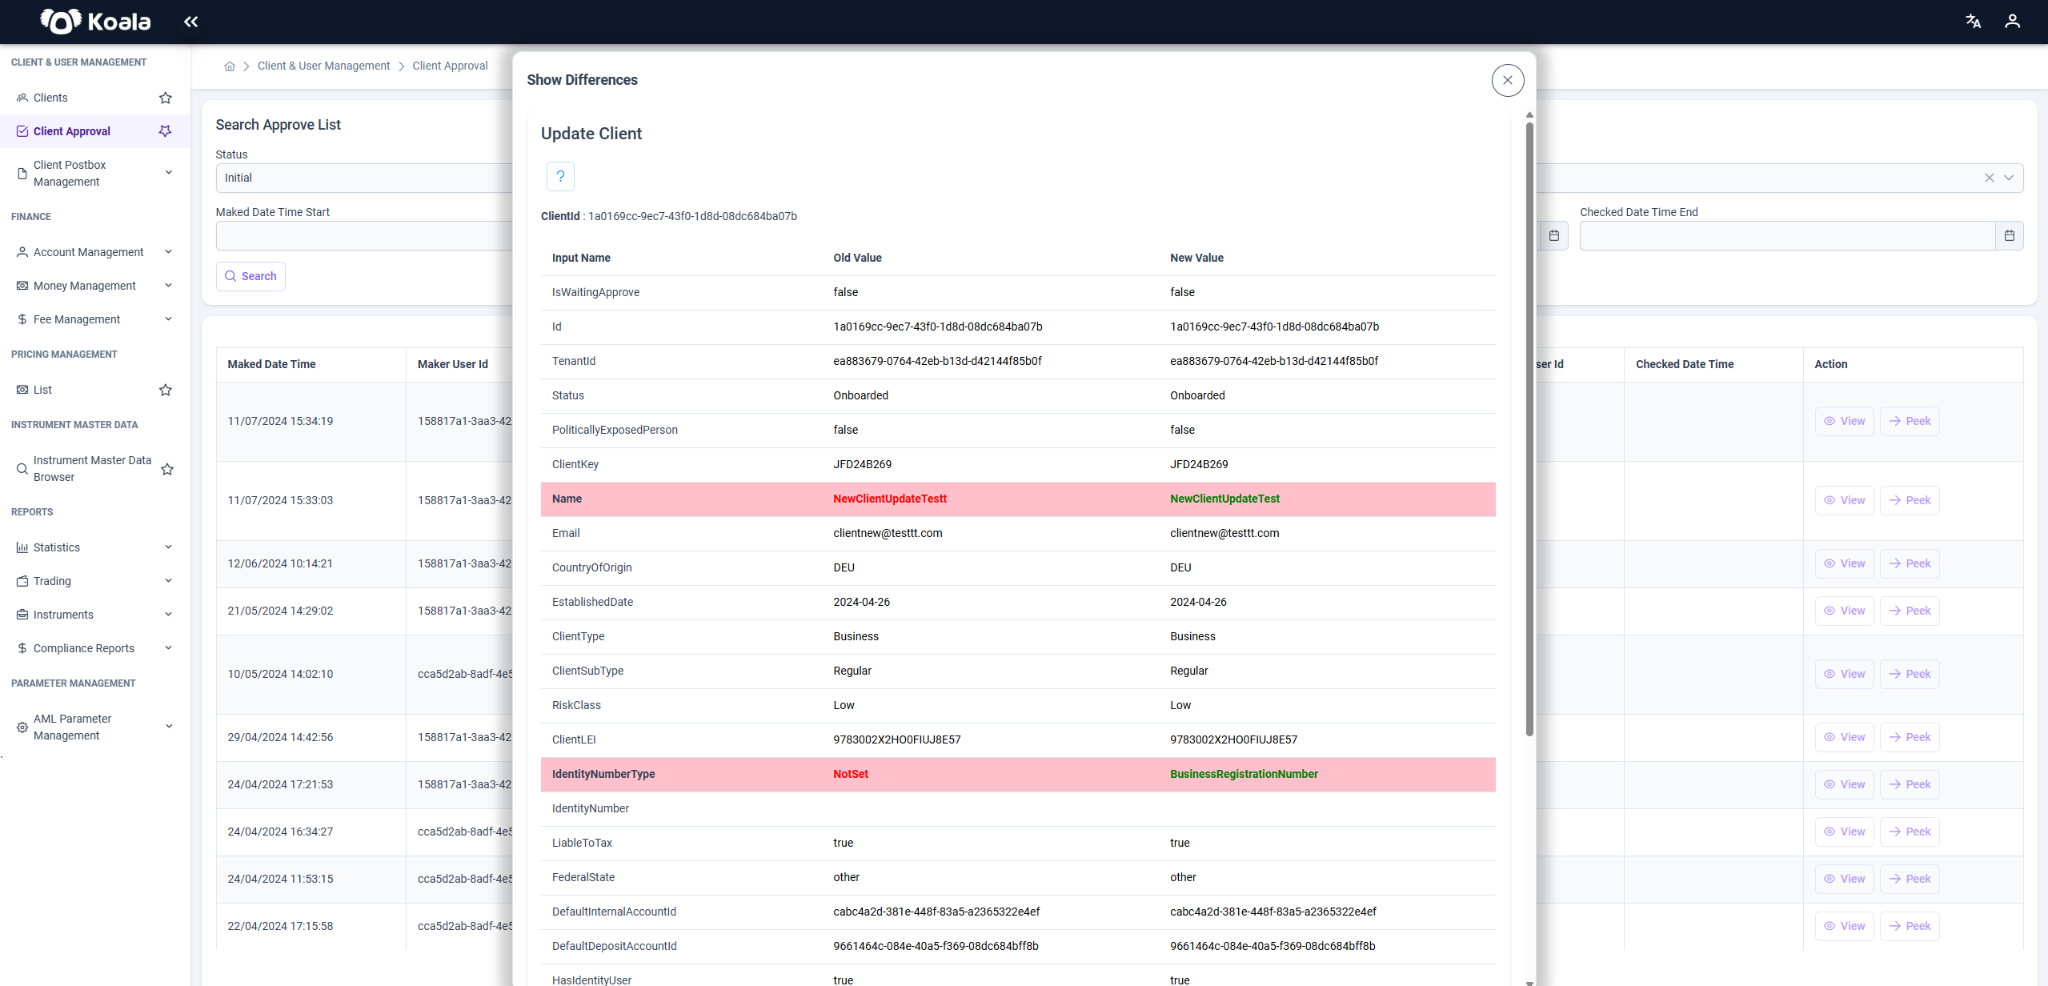Viewport: 2048px width, 986px height.
Task: Open Instrument Master Data Browser
Action: click(85, 469)
